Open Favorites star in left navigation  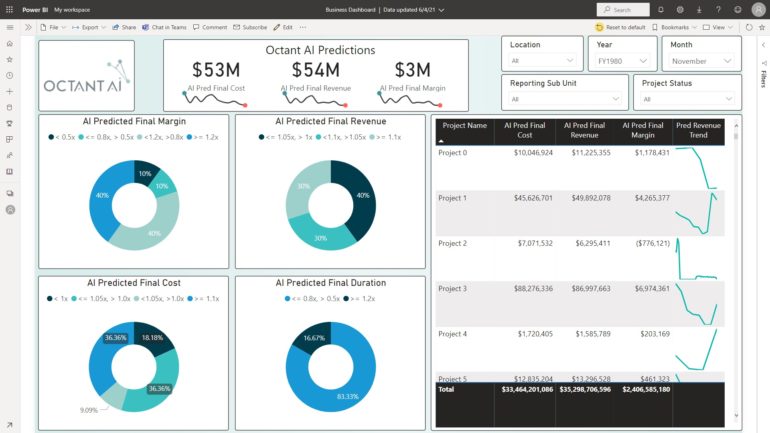[10, 60]
